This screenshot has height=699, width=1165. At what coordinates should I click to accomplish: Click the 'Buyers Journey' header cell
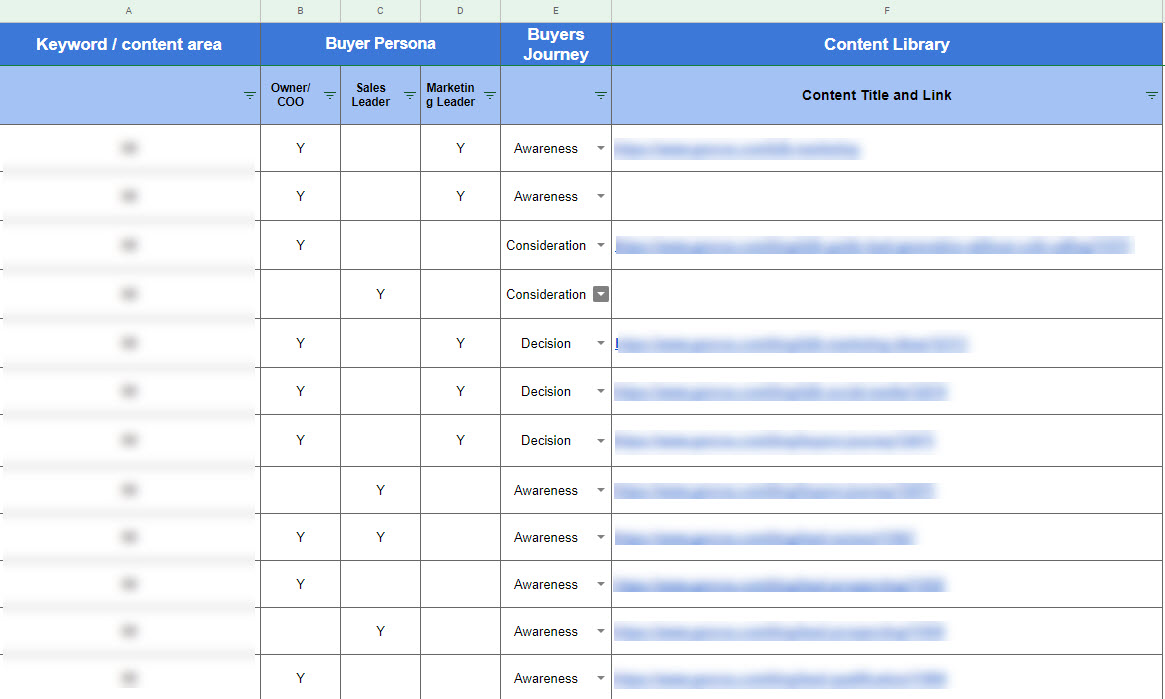(556, 45)
